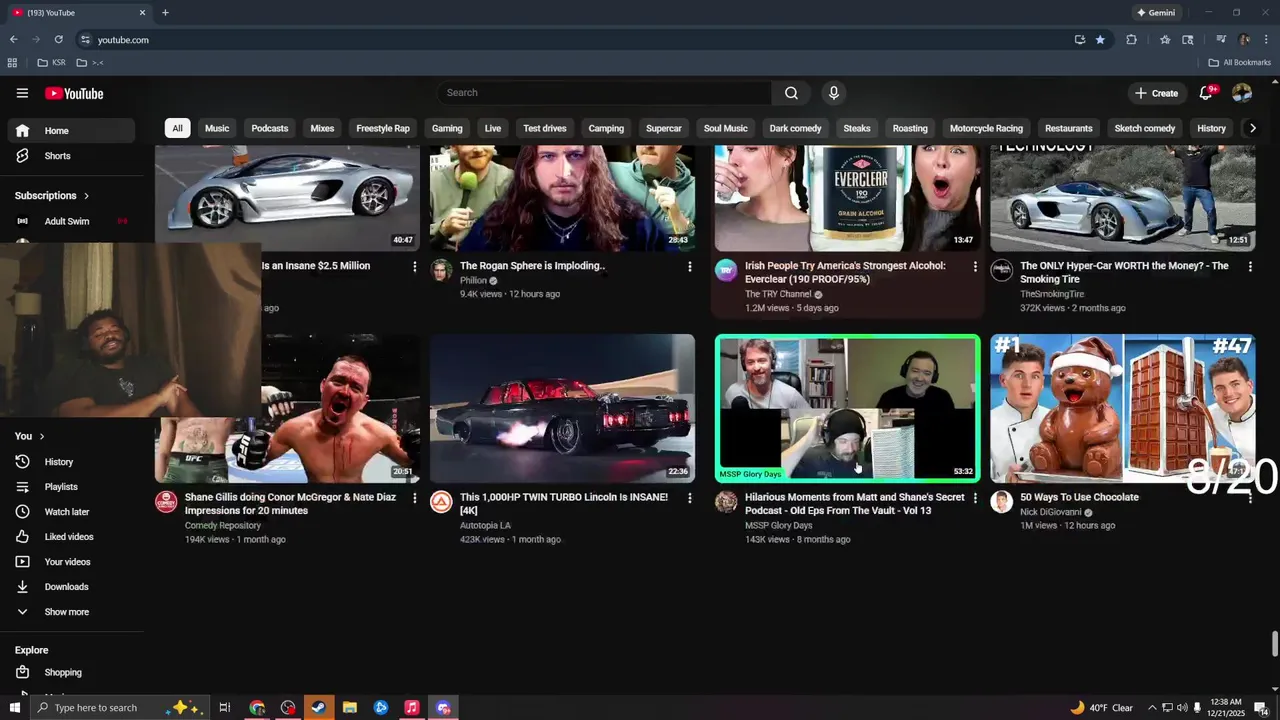Reload the page
This screenshot has width=1280, height=720.
tap(59, 40)
